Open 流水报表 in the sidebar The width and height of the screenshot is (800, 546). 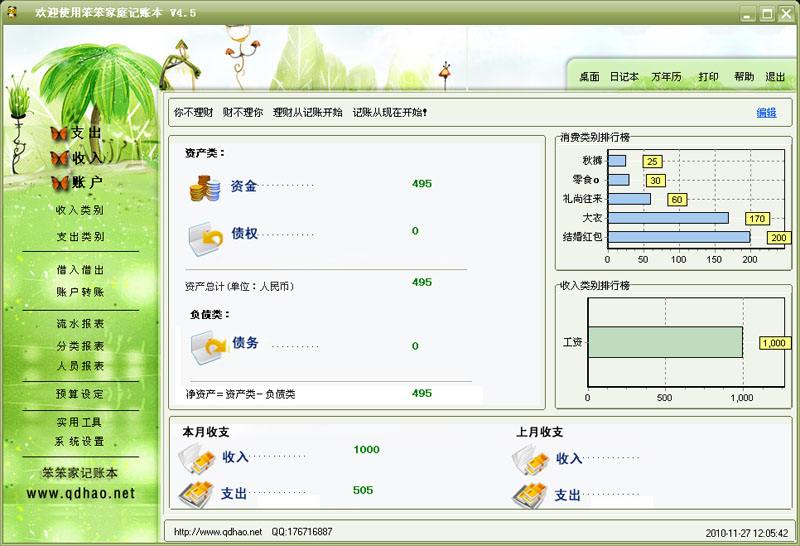pos(80,324)
